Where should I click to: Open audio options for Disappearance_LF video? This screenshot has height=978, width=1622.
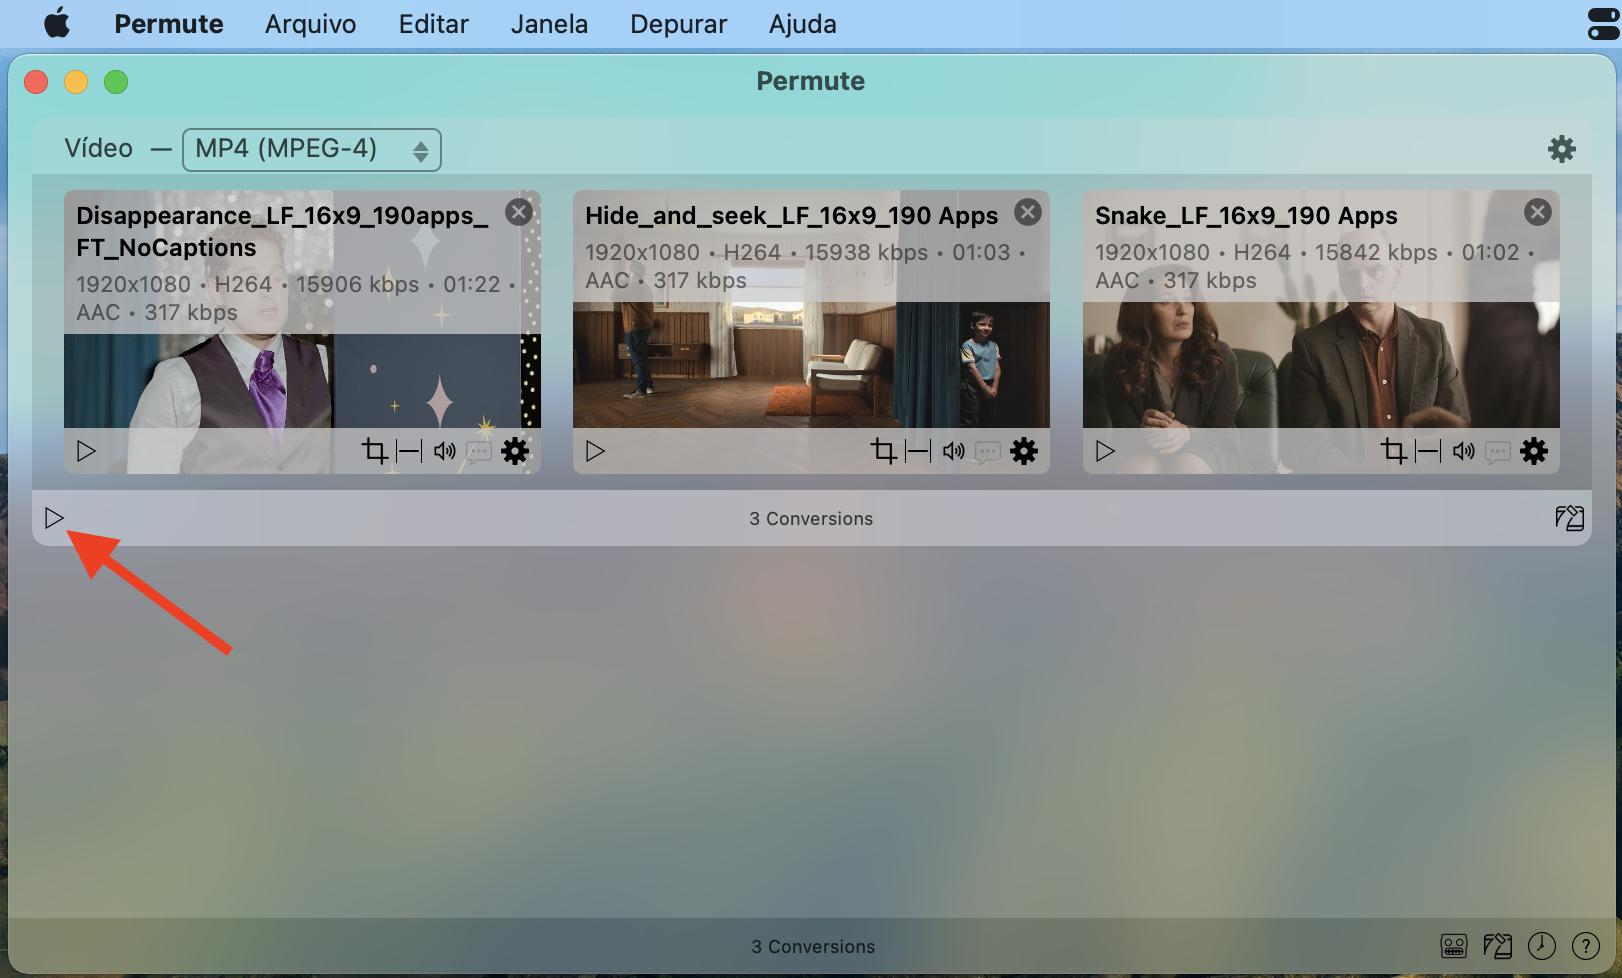click(445, 451)
